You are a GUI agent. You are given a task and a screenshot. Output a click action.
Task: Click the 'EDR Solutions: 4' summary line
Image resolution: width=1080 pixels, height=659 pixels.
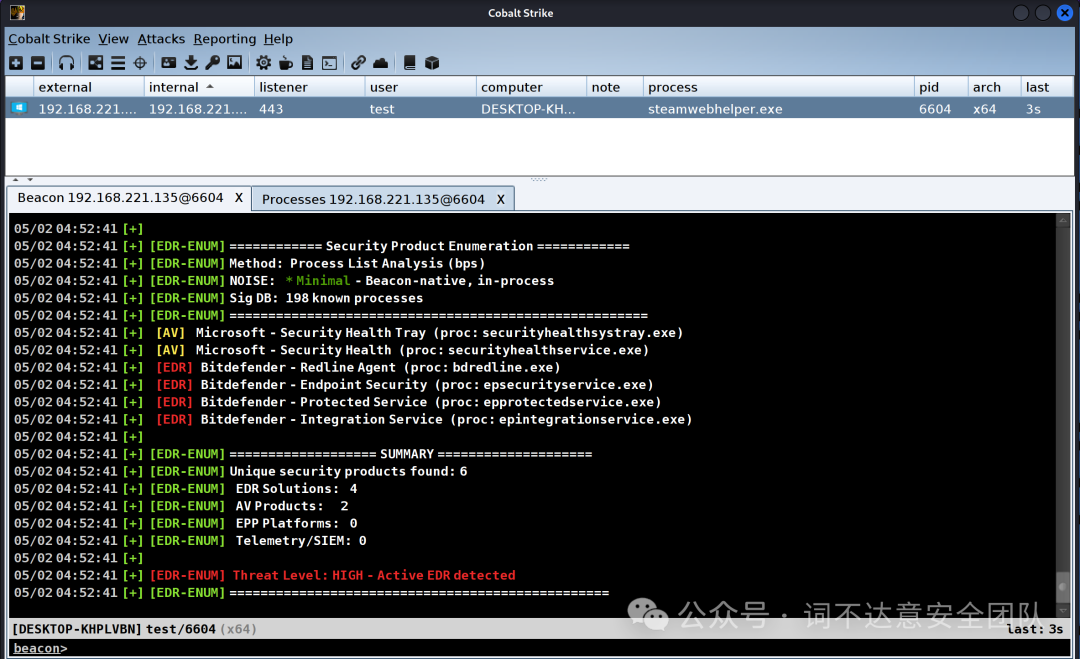[x=296, y=489]
